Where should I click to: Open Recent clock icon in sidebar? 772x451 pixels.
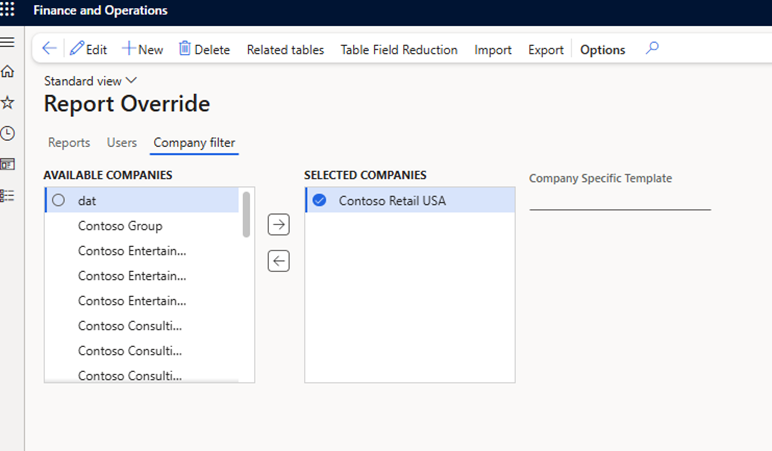[8, 133]
